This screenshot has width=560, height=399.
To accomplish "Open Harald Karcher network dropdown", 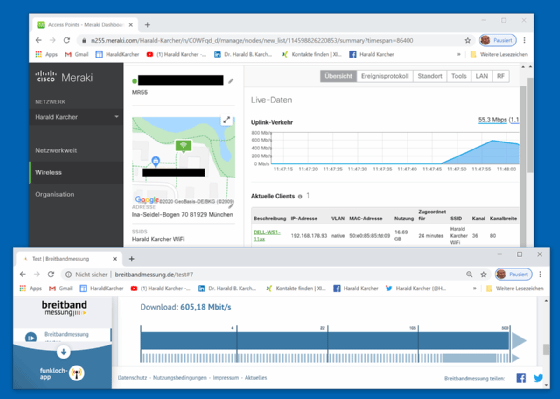I will [76, 117].
